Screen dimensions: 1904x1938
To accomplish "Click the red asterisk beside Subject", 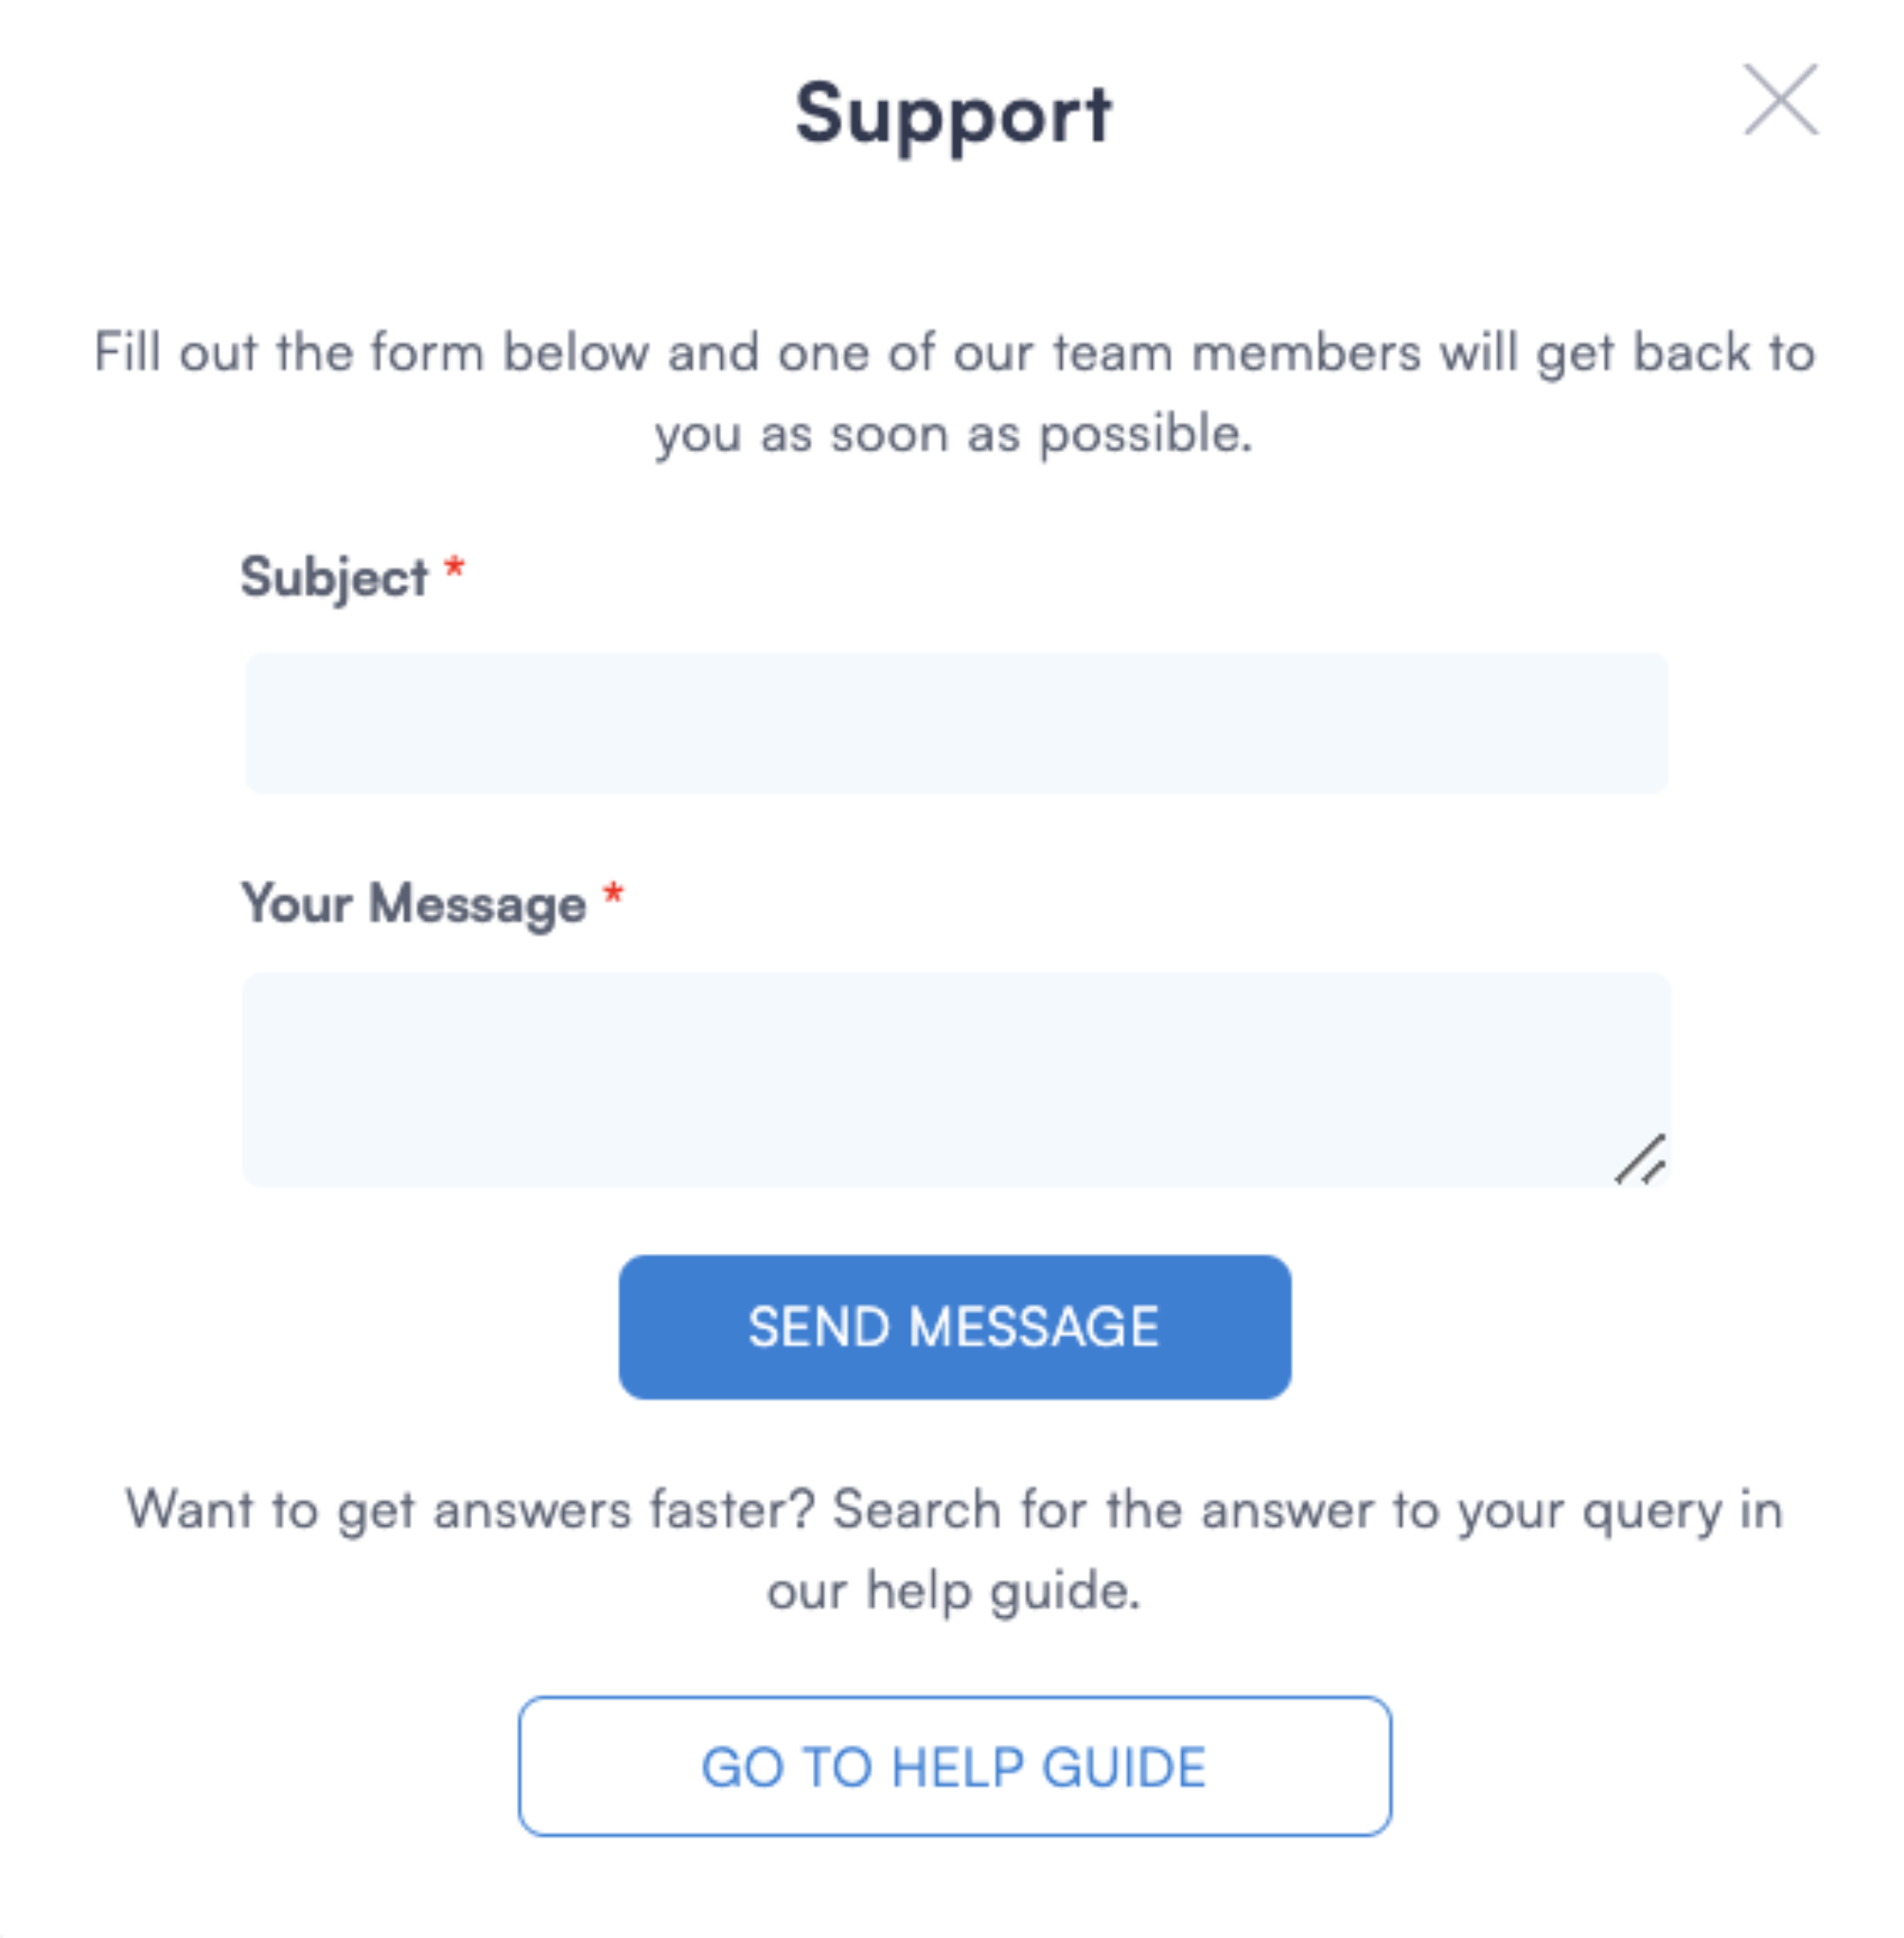I will click(454, 568).
